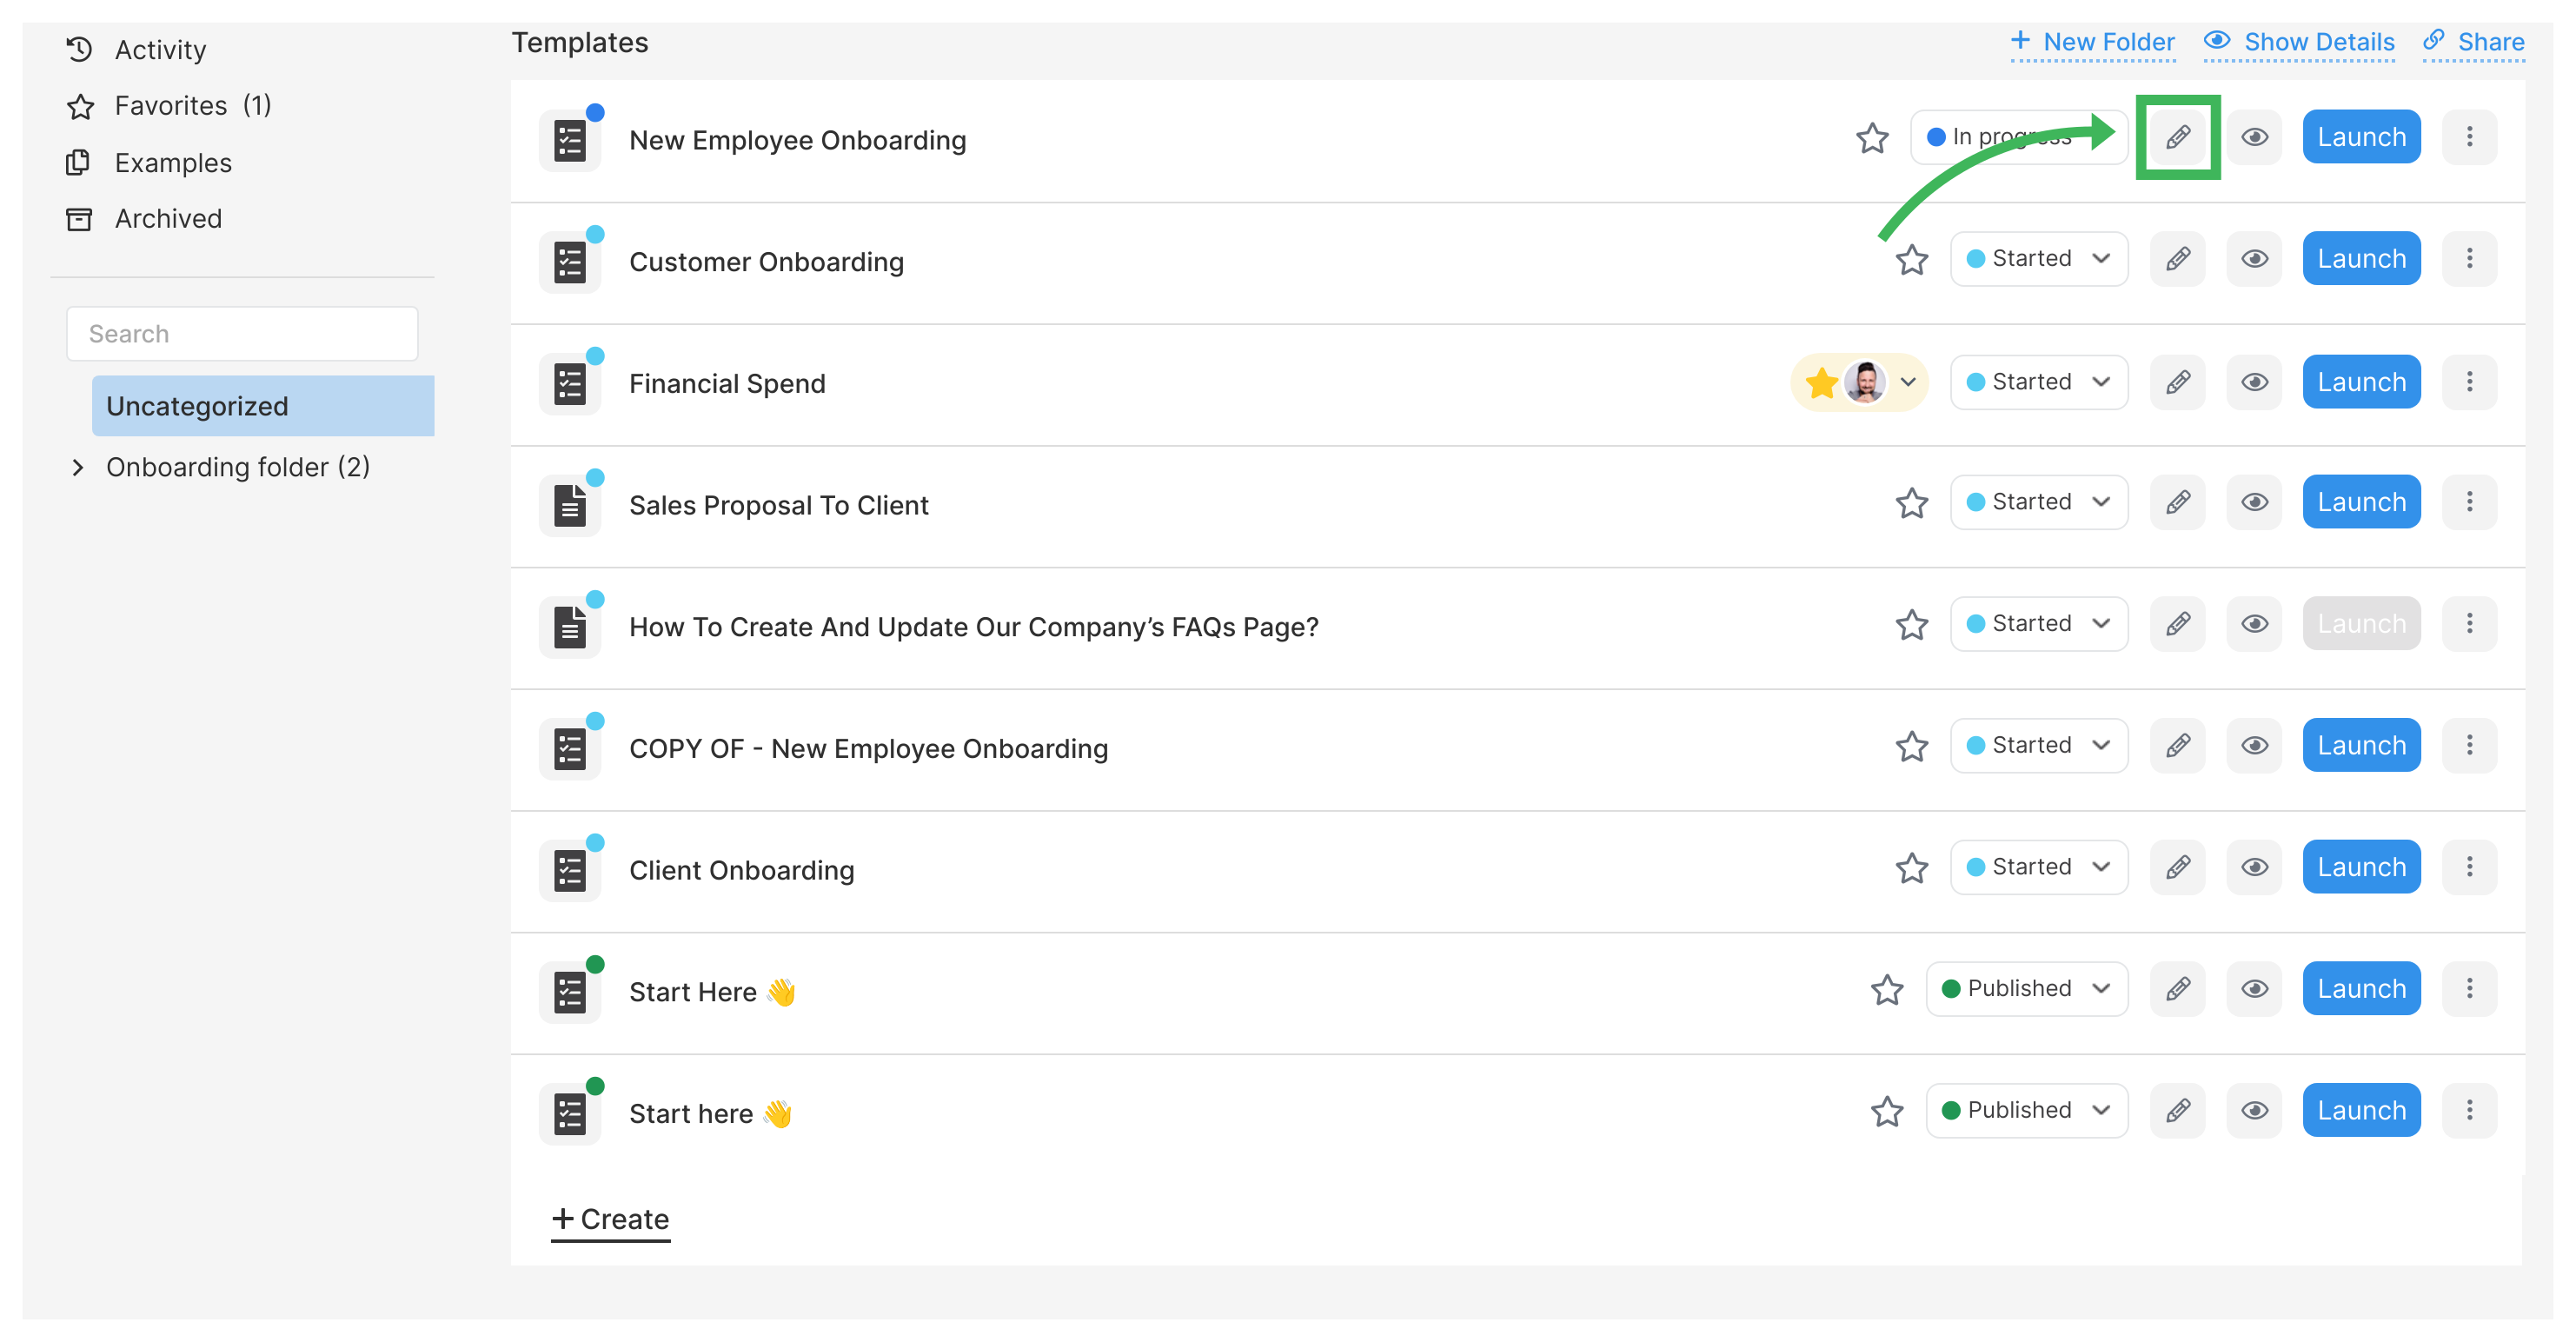This screenshot has height=1342, width=2576.
Task: Click the Client Onboarding checklist icon
Action: pyautogui.click(x=570, y=870)
